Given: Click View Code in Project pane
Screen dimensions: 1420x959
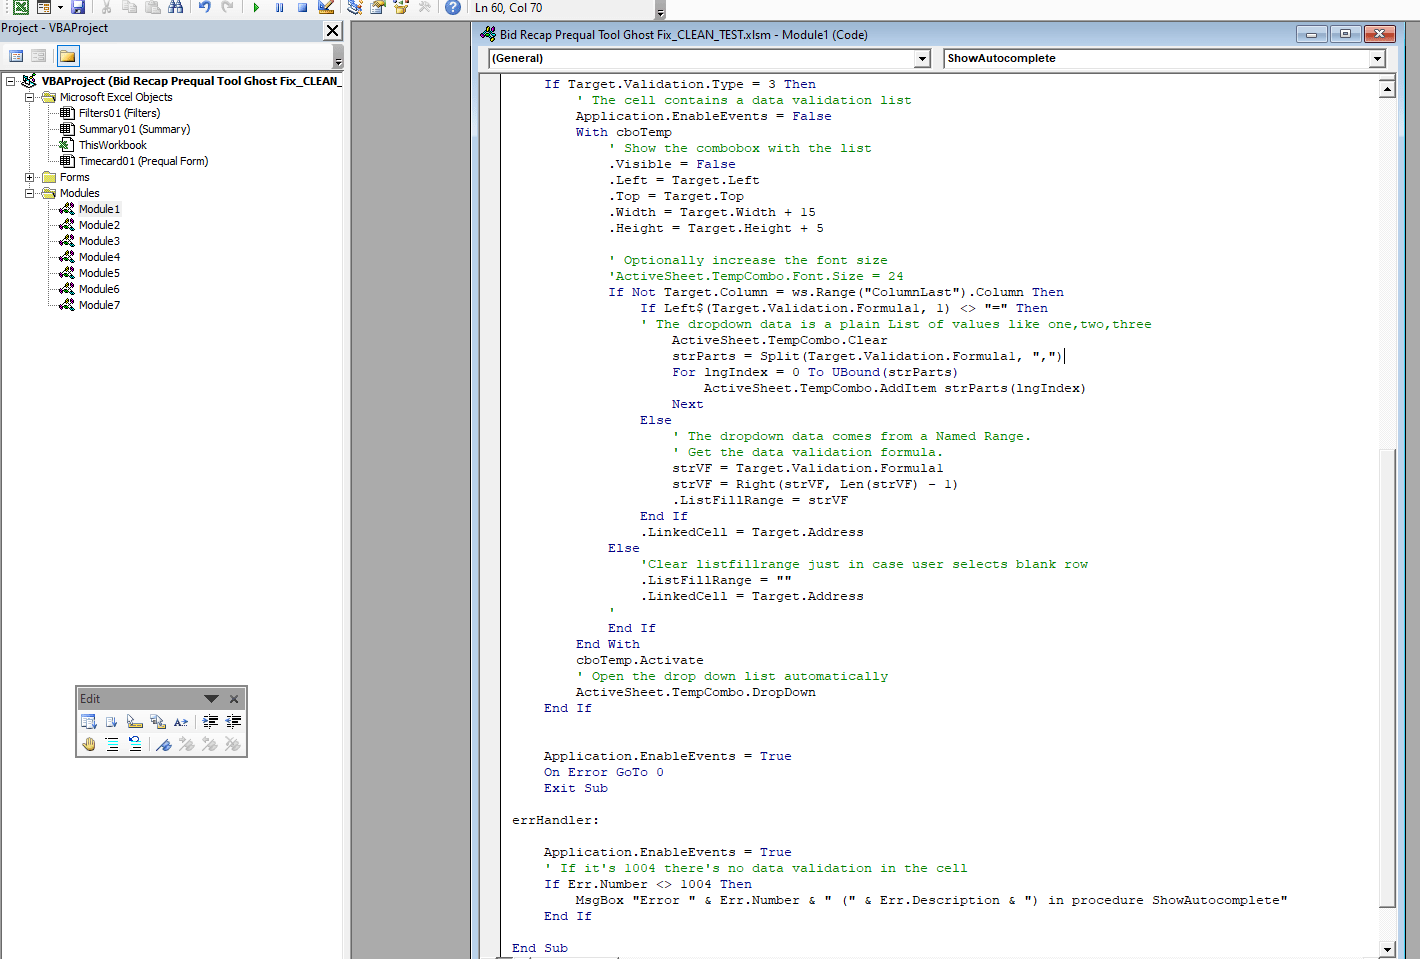Looking at the screenshot, I should tap(16, 56).
